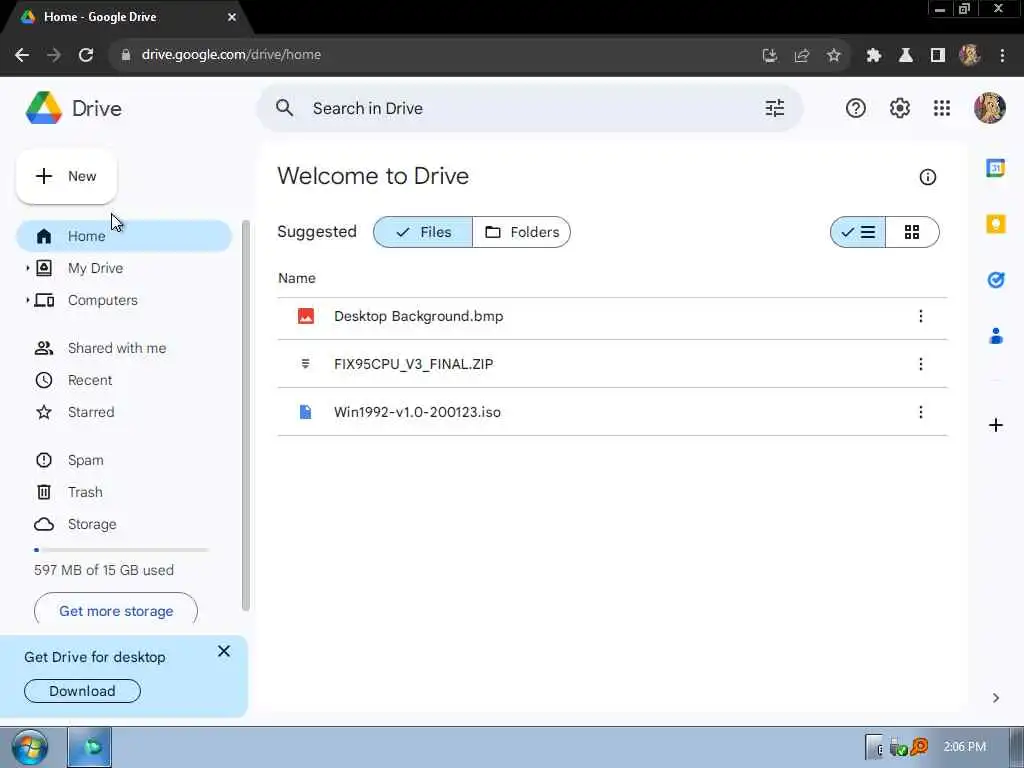The image size is (1024, 768).
Task: Open Win1992-v1.0-200123.iso file
Action: point(612,412)
